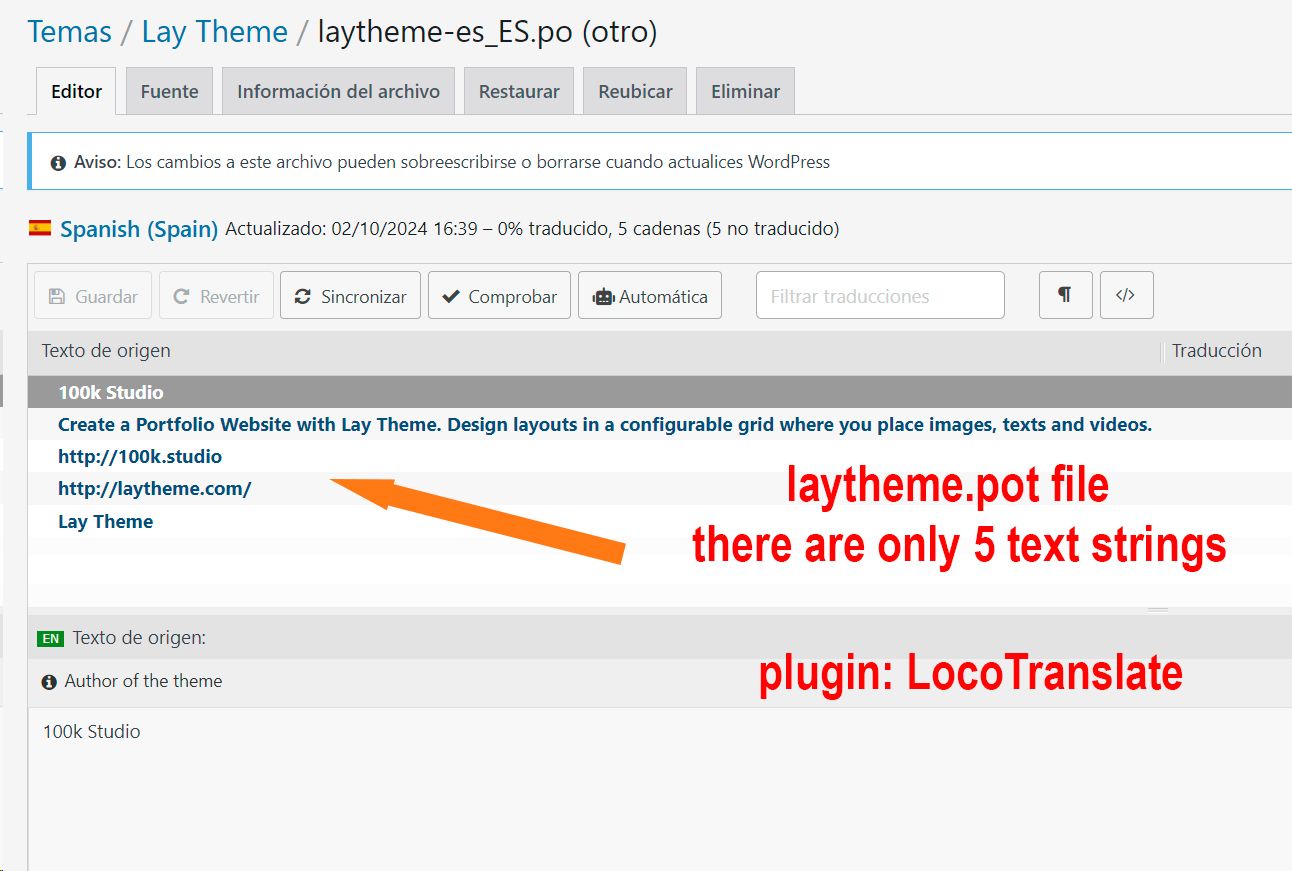Follow the Lay Theme breadcrumb link
The image size is (1292, 871).
click(214, 32)
